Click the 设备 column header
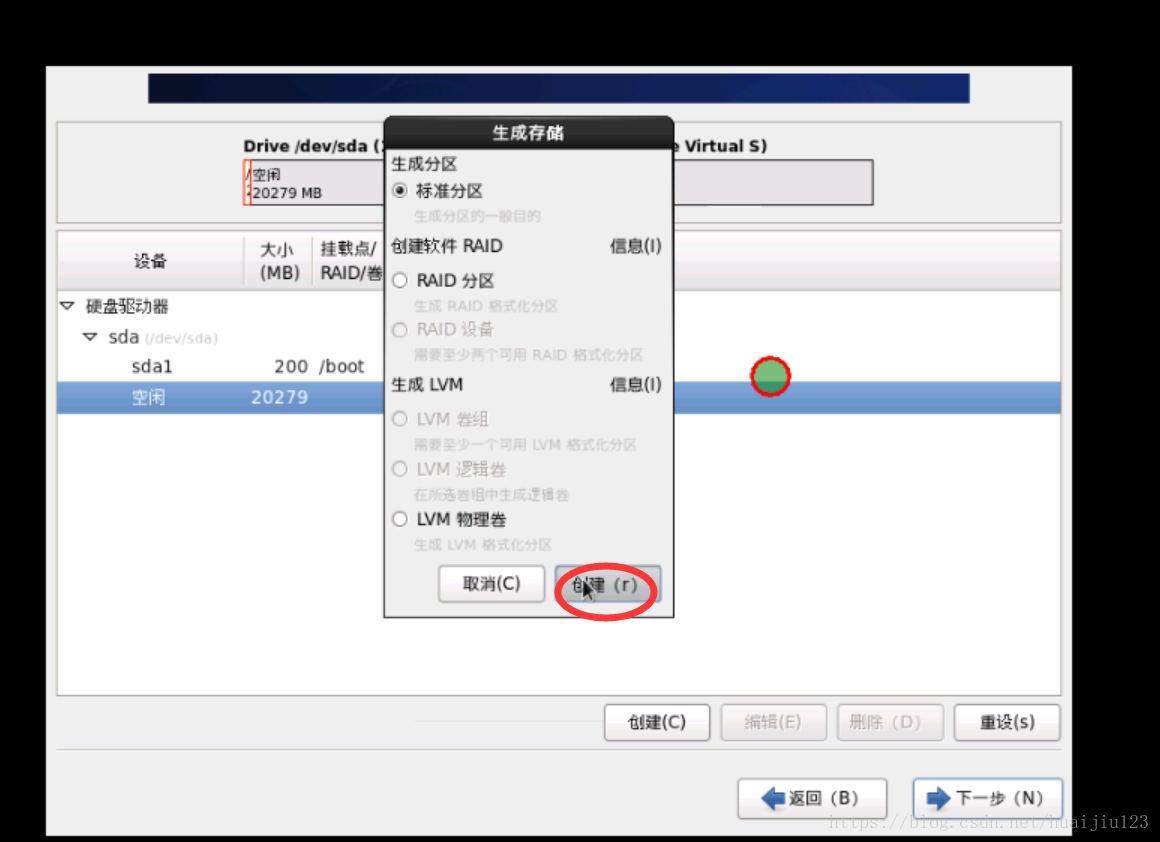Viewport: 1160px width, 842px height. point(150,260)
